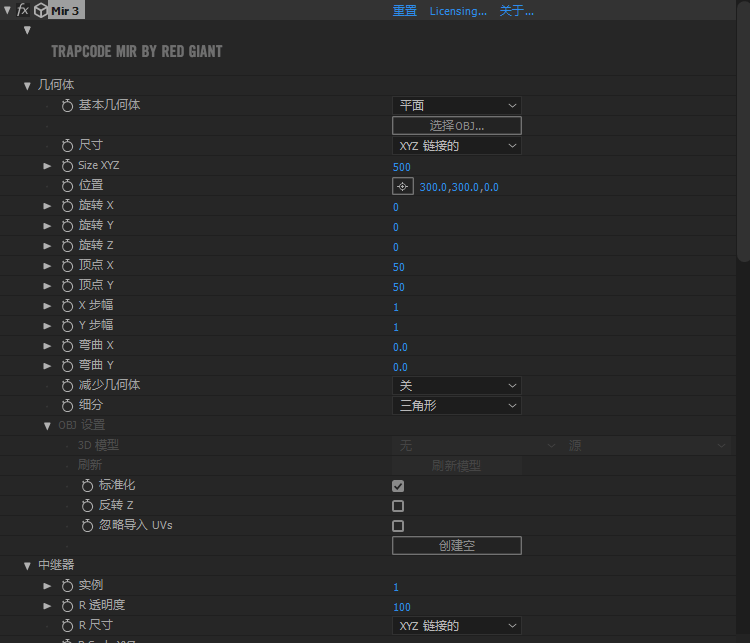Collapse the 中继器 group
750x643 pixels.
(27, 566)
